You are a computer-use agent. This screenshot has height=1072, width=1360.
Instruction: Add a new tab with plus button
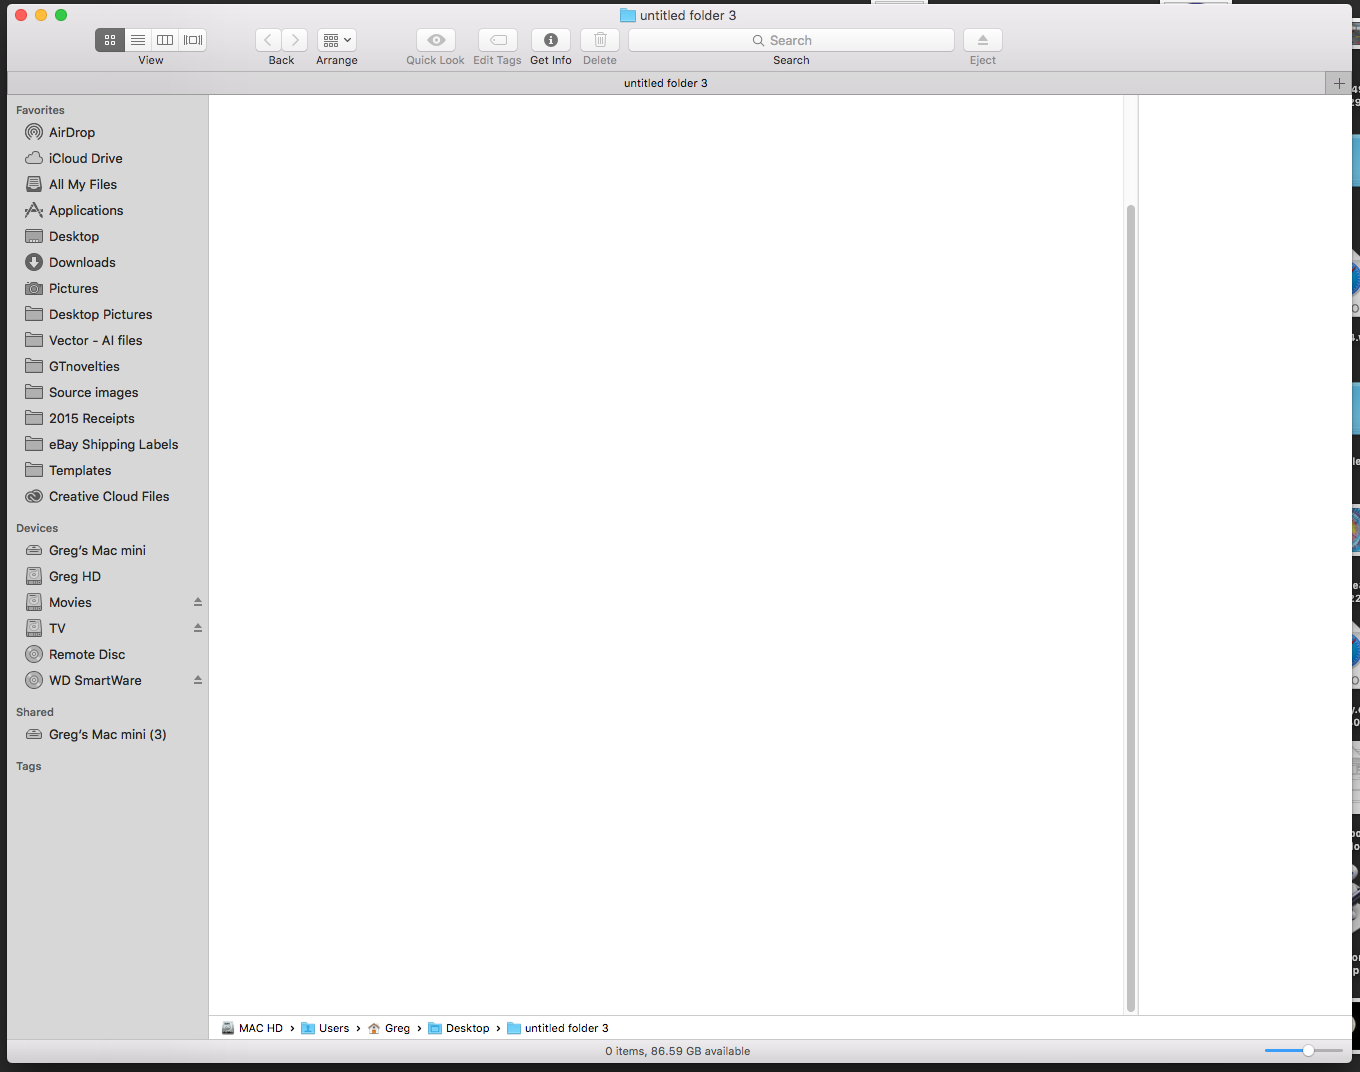[x=1339, y=83]
